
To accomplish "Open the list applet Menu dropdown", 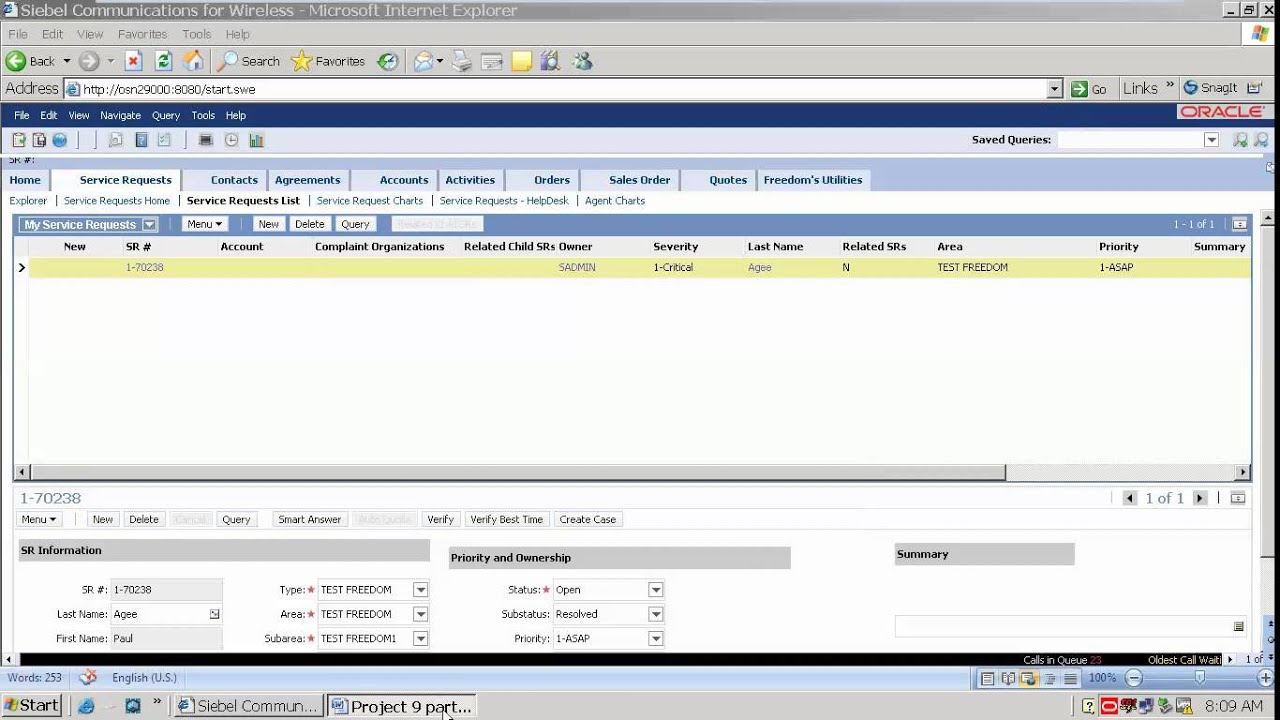I will point(205,224).
